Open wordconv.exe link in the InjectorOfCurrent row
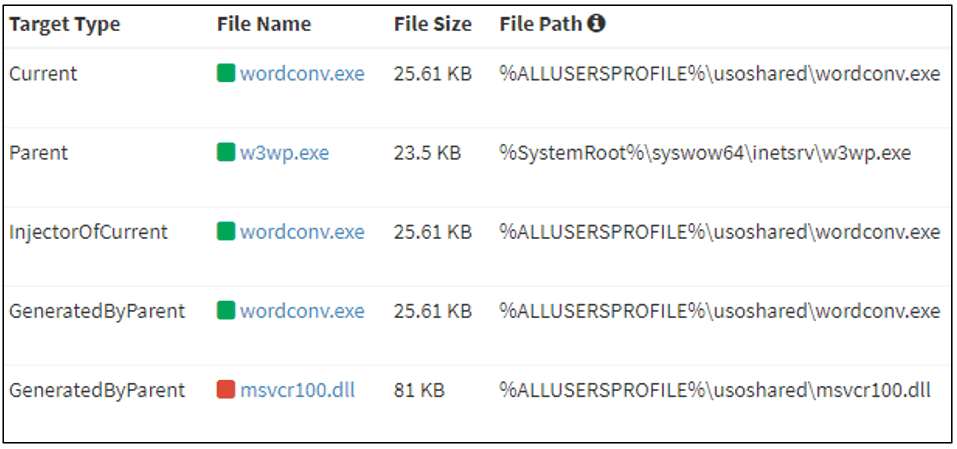This screenshot has width=957, height=449. 302,232
